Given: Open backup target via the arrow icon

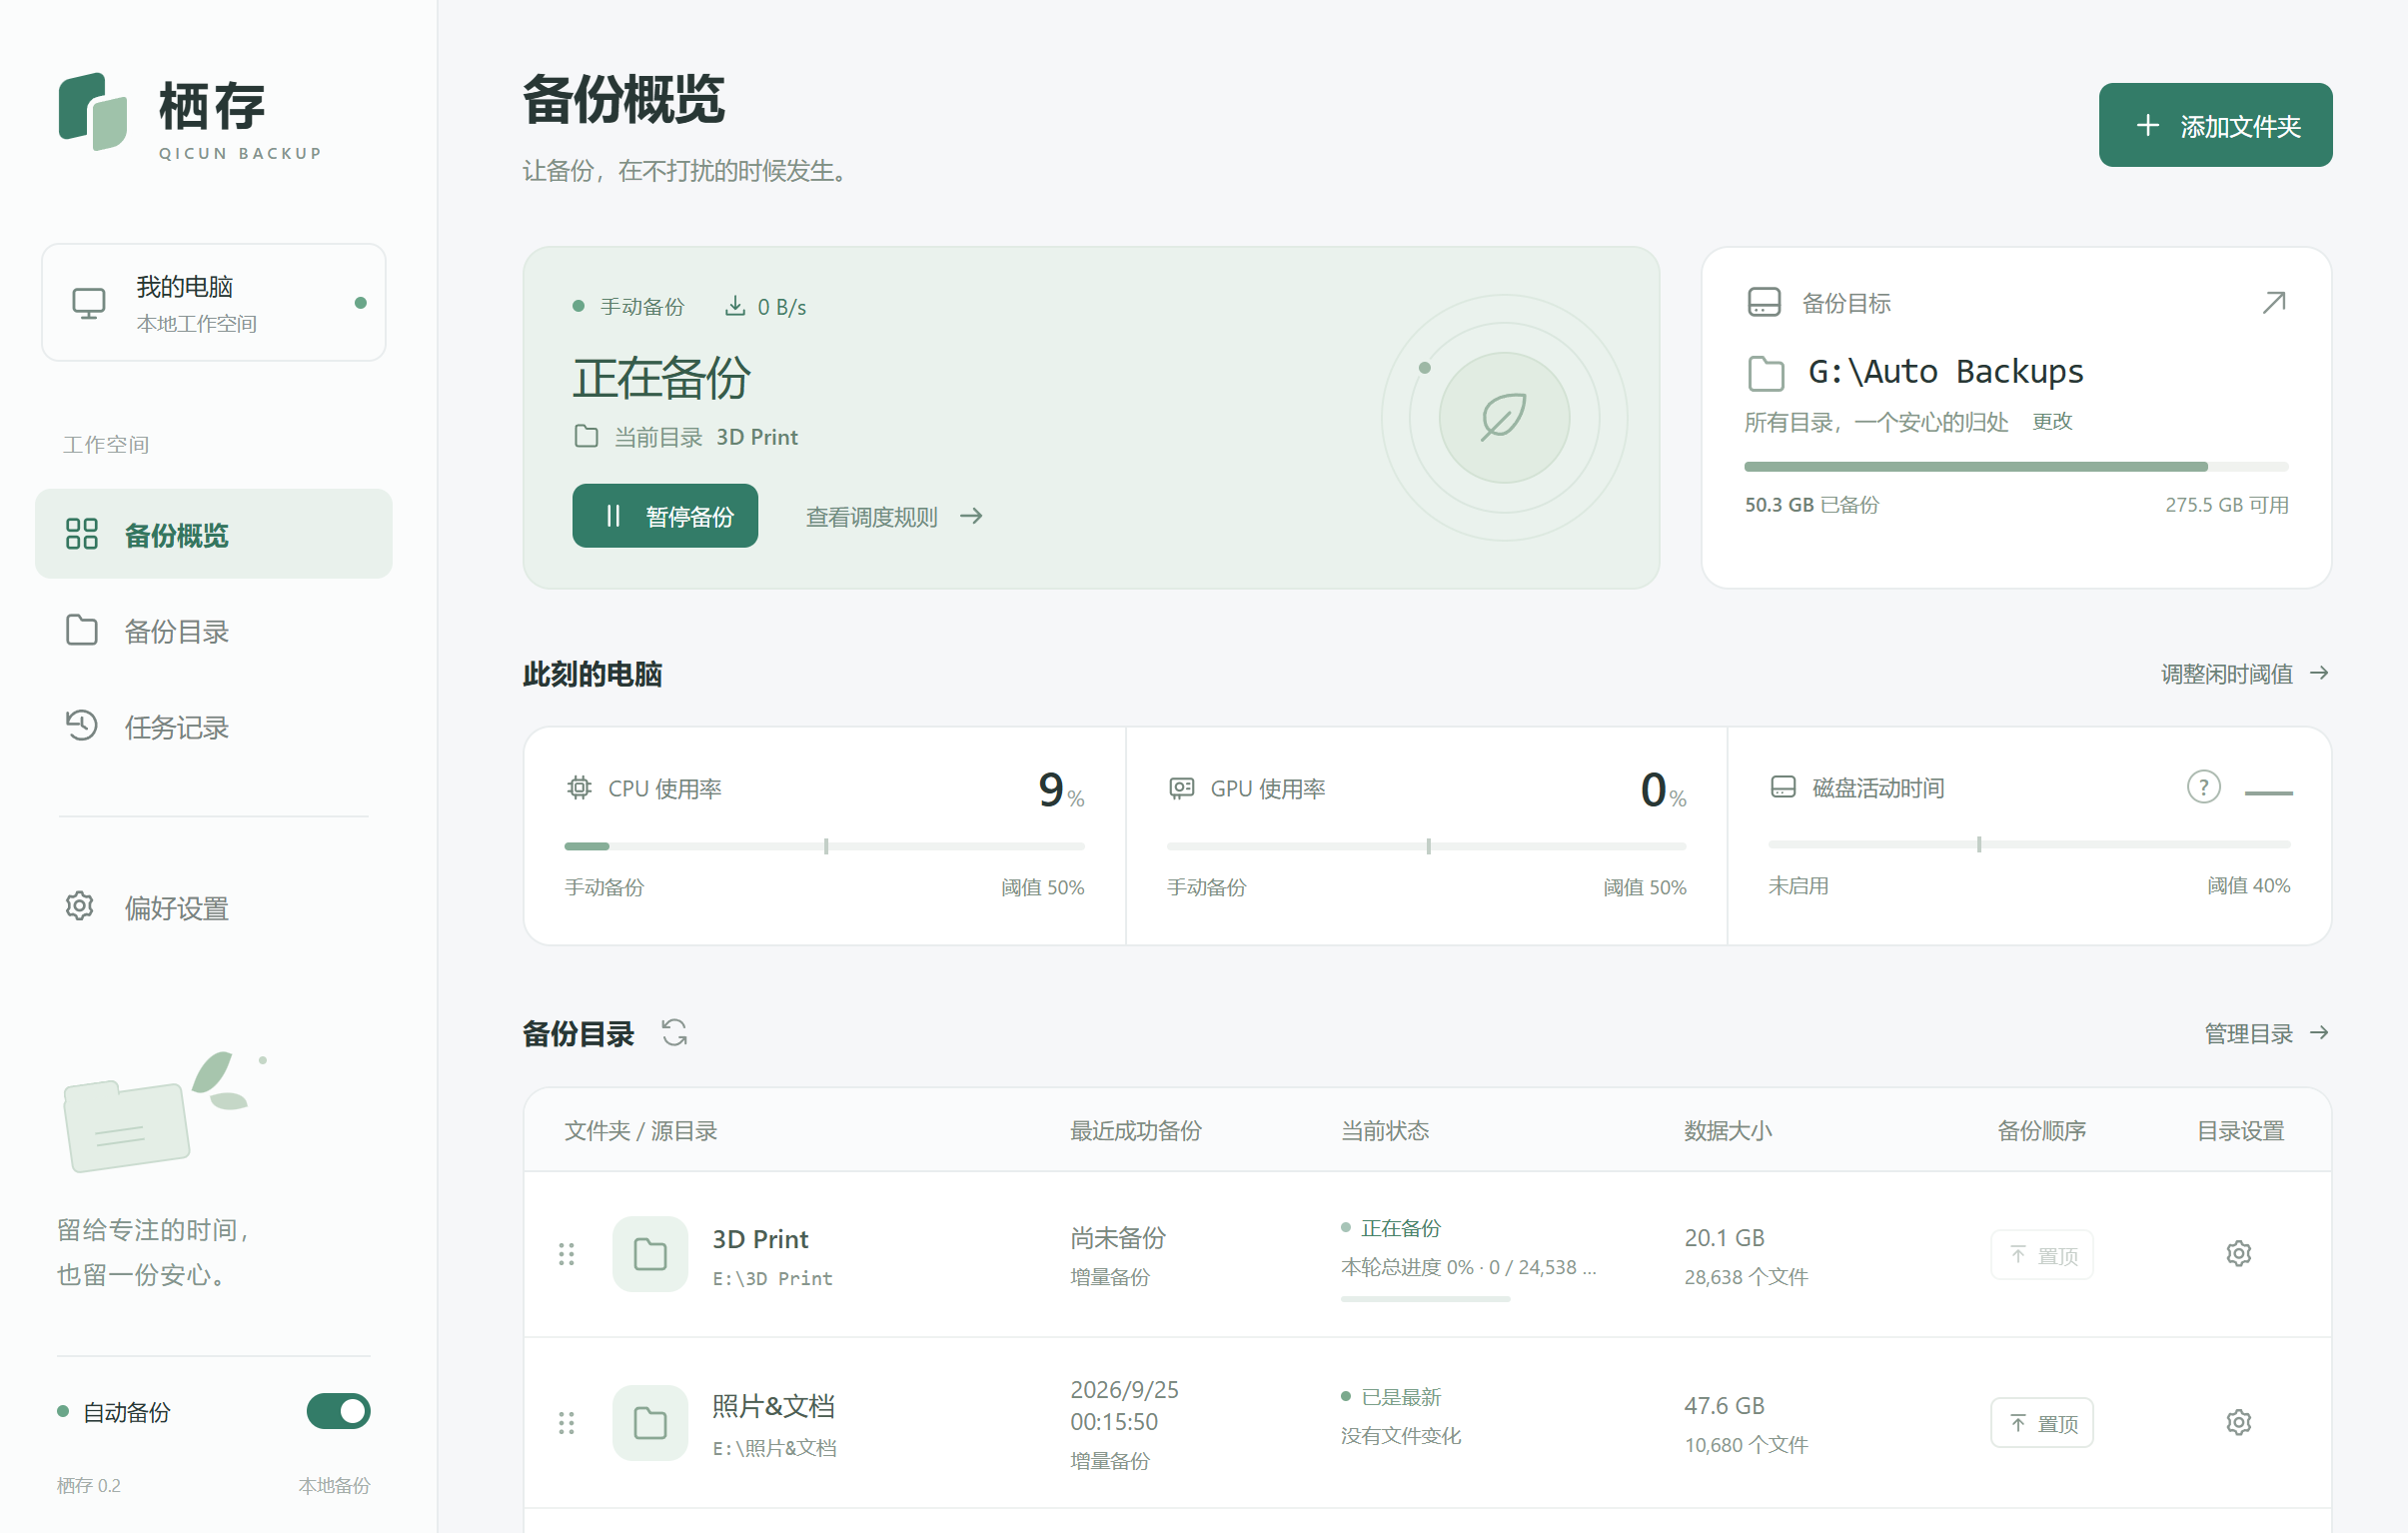Looking at the screenshot, I should 2274,302.
